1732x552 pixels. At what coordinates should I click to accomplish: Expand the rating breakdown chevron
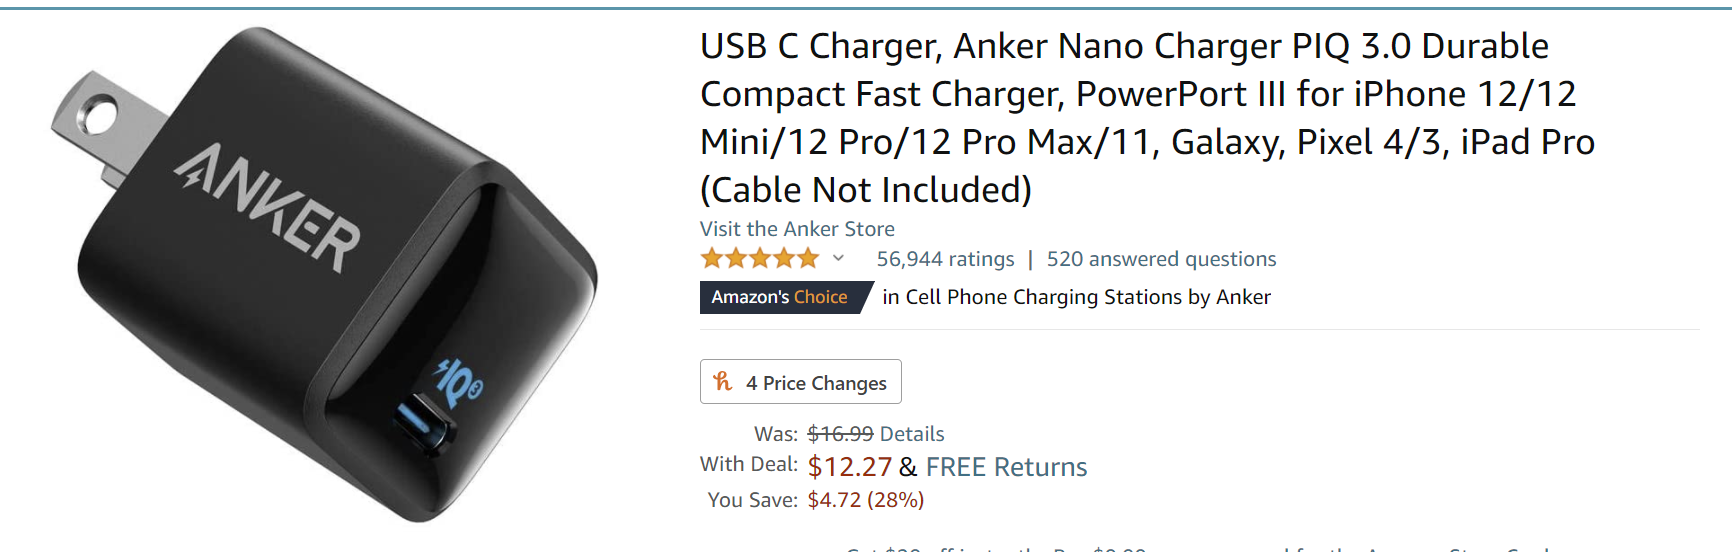[x=838, y=259]
